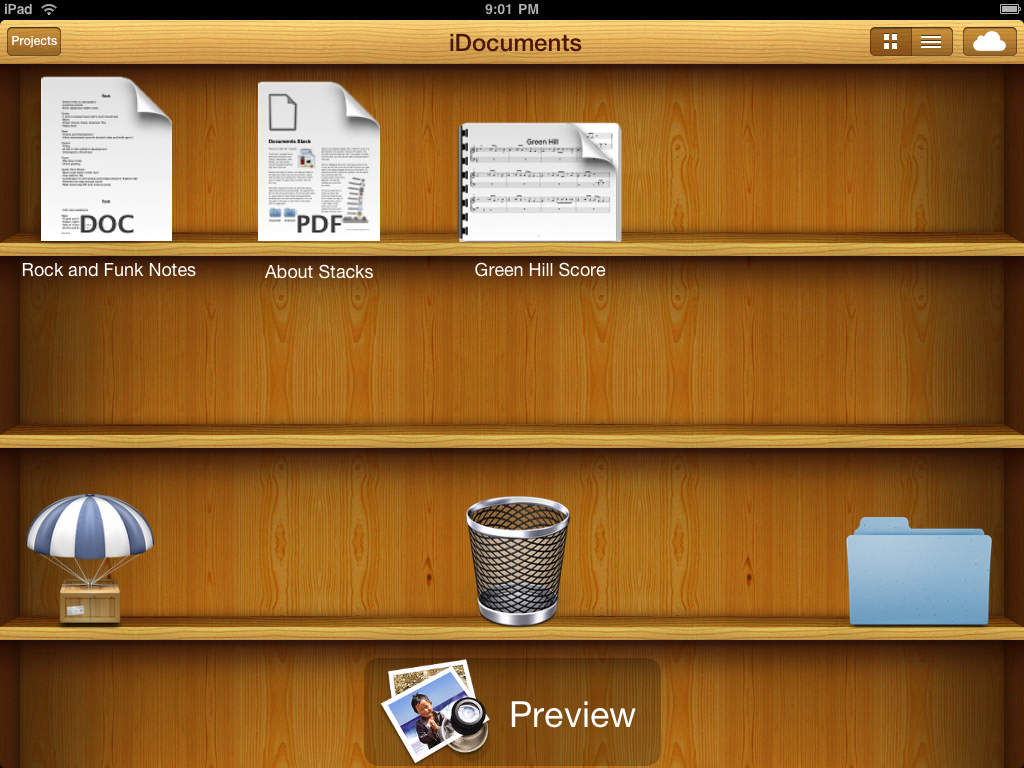Open the Green Hill Score sheet music thumbnail

coord(539,182)
